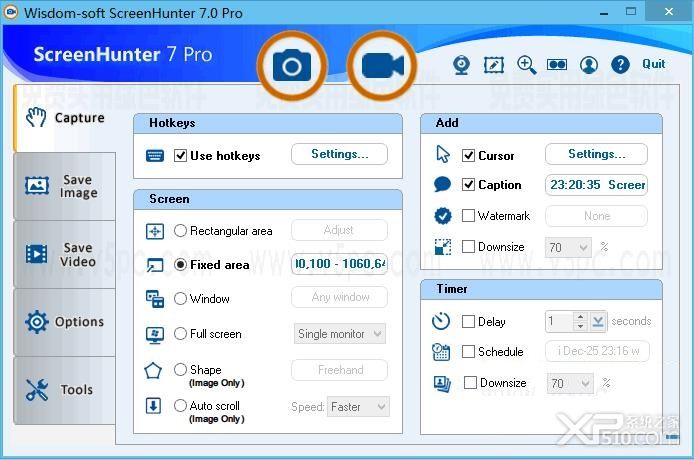
Task: Click the Freehand shape button
Action: 339,370
